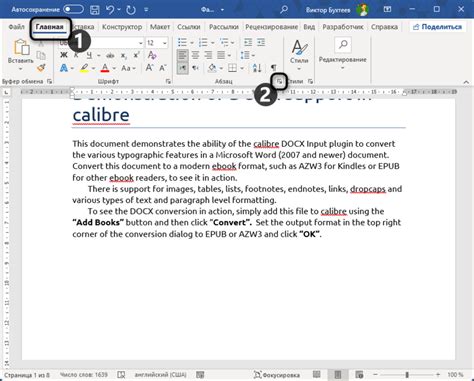Image resolution: width=474 pixels, height=381 pixels.
Task: Toggle the AutoSave (Автосохранение) switch
Action: tap(74, 9)
